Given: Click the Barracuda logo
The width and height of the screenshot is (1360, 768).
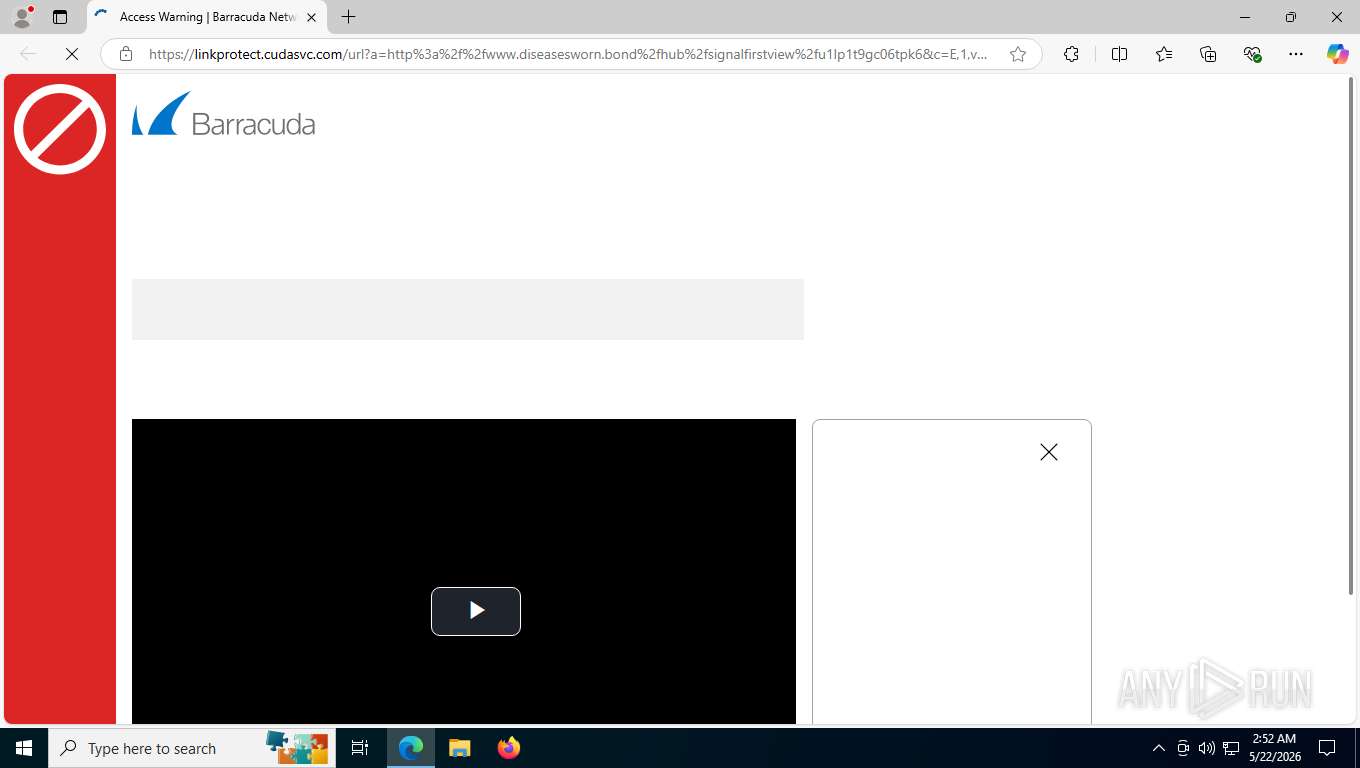Looking at the screenshot, I should pyautogui.click(x=224, y=114).
